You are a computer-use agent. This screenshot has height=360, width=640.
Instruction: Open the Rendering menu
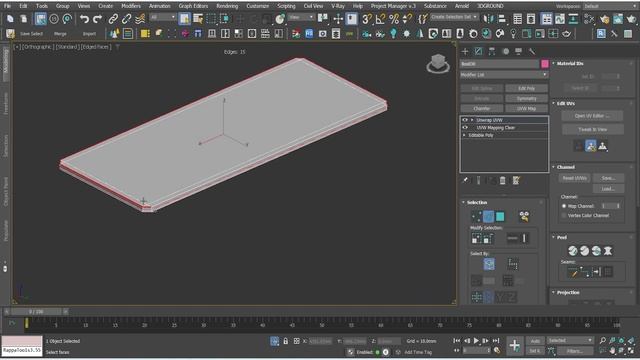point(227,6)
